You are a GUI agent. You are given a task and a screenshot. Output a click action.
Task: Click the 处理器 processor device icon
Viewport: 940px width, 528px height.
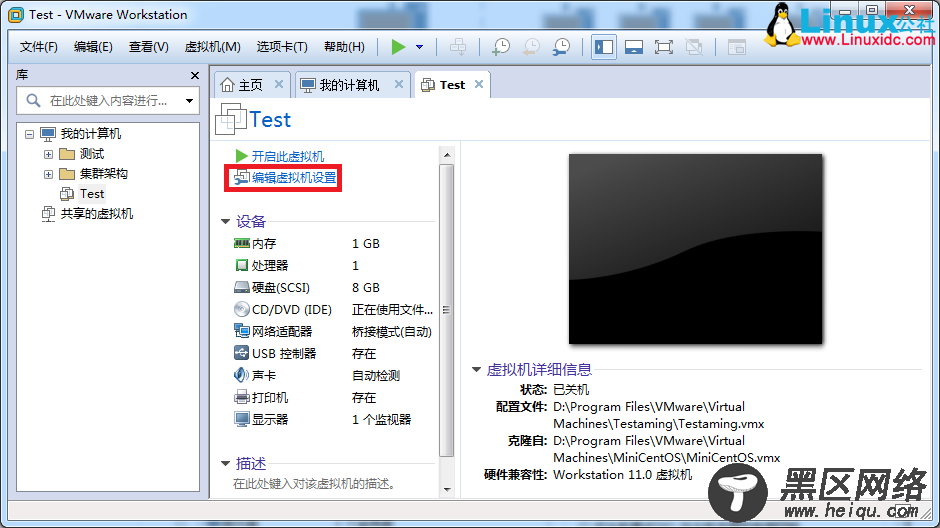coord(242,265)
